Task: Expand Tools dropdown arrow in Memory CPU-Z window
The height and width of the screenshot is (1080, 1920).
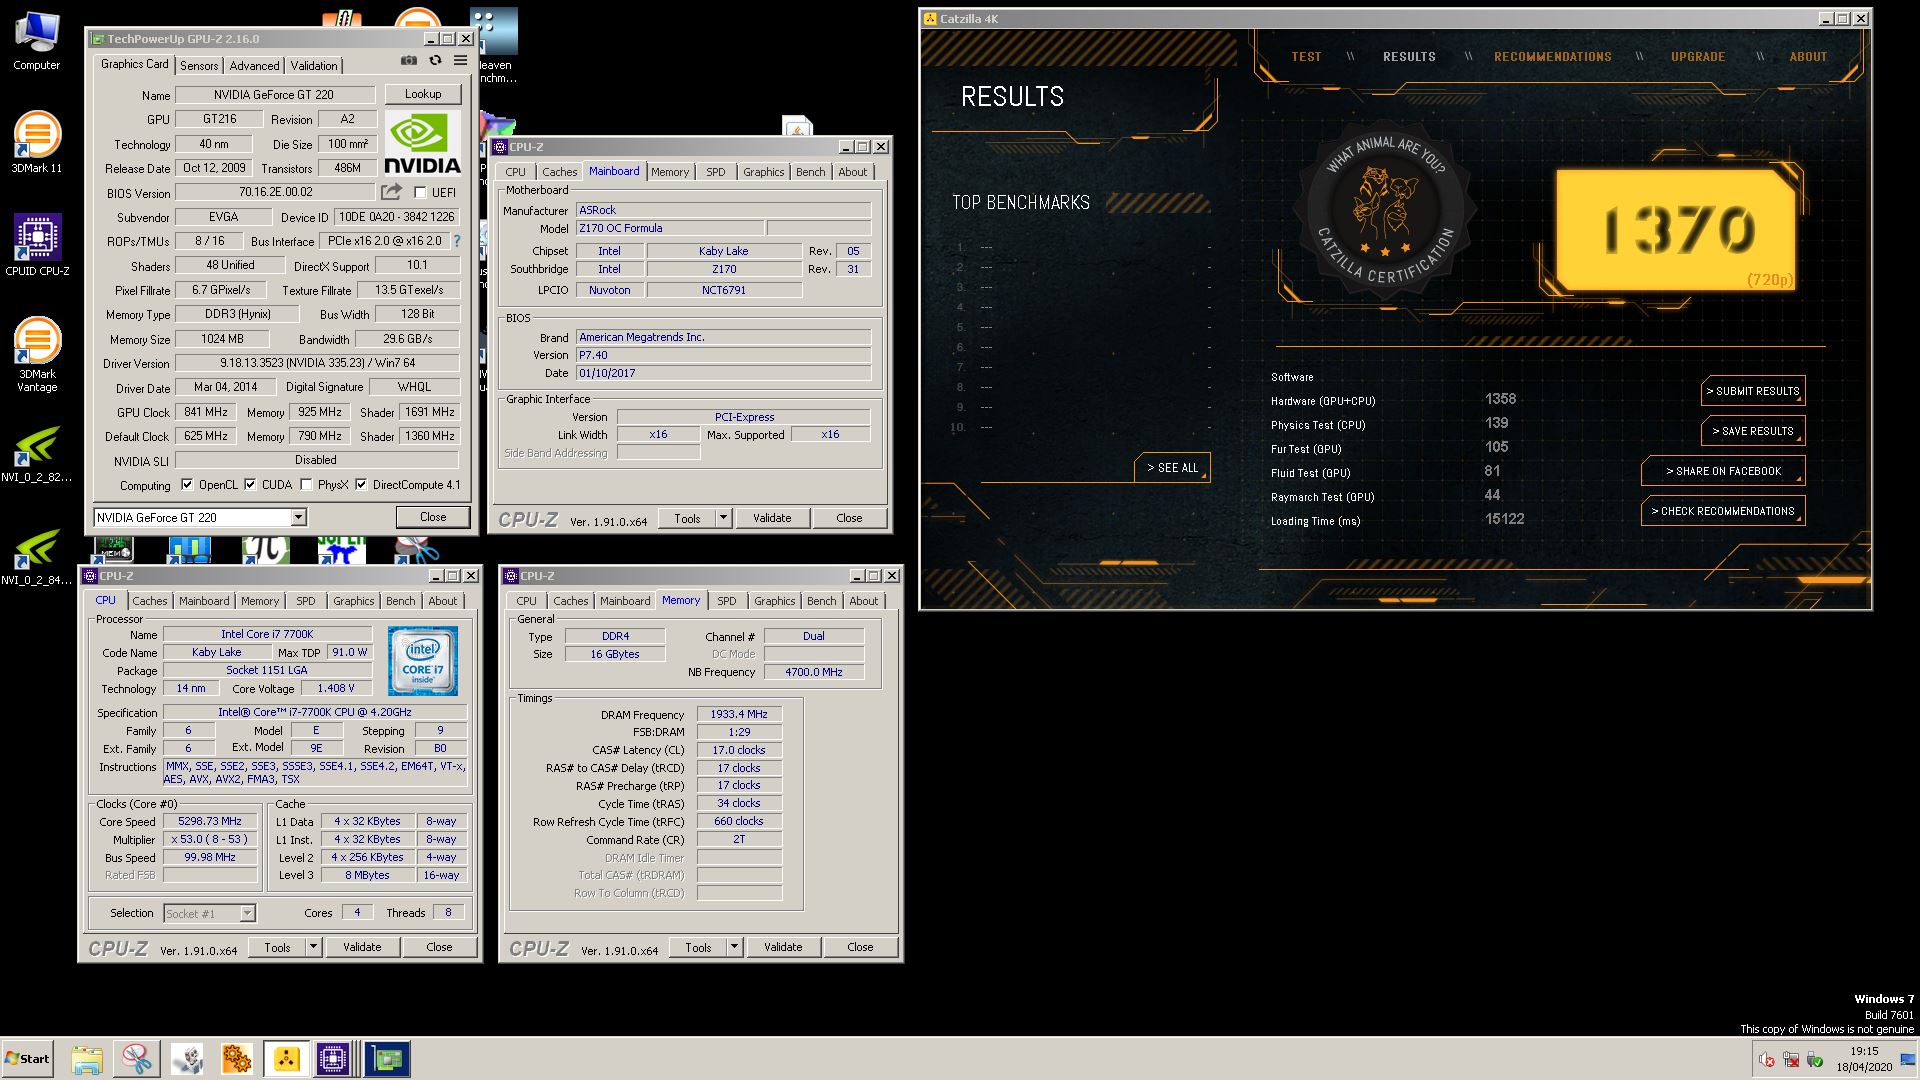Action: click(x=734, y=947)
